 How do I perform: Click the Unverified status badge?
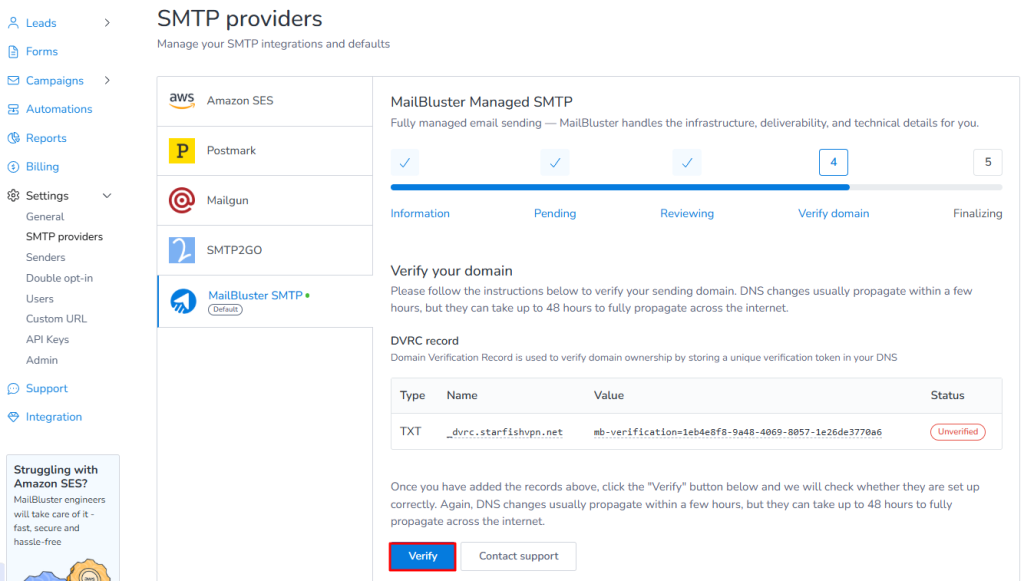pyautogui.click(x=957, y=432)
